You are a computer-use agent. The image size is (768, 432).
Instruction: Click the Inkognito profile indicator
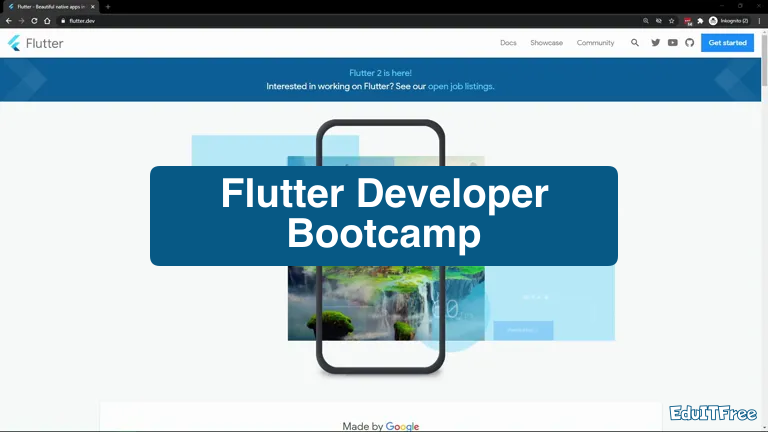(x=729, y=21)
